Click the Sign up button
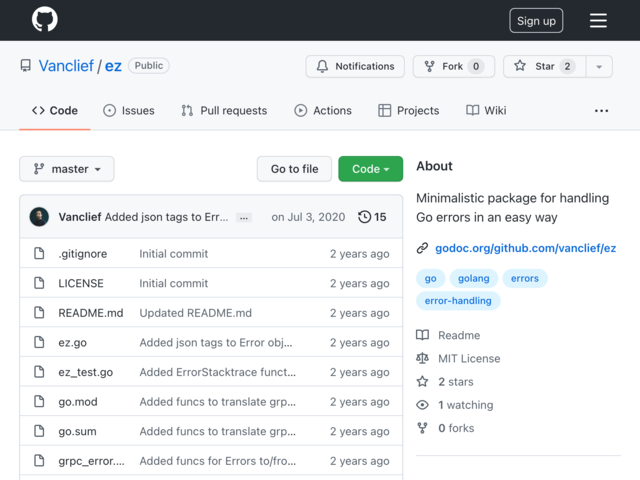The width and height of the screenshot is (640, 480). point(536,20)
